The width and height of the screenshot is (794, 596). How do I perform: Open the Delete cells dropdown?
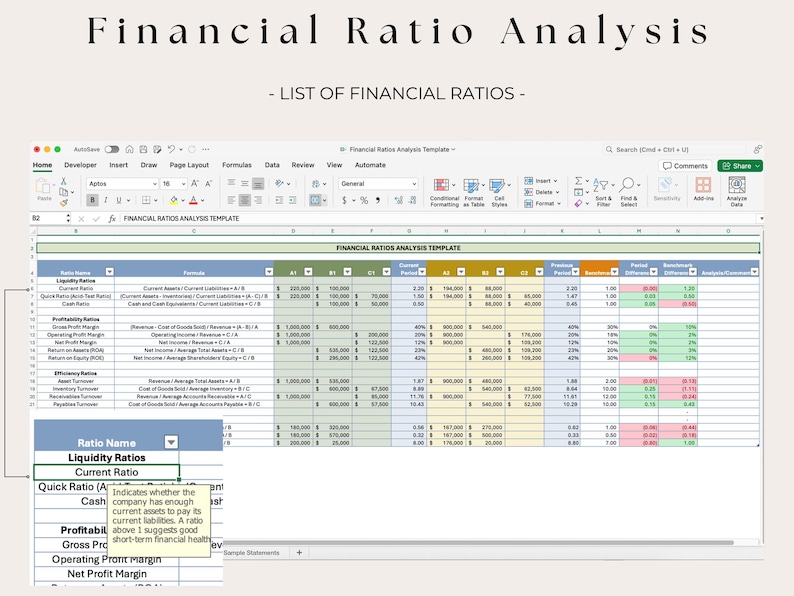542,192
